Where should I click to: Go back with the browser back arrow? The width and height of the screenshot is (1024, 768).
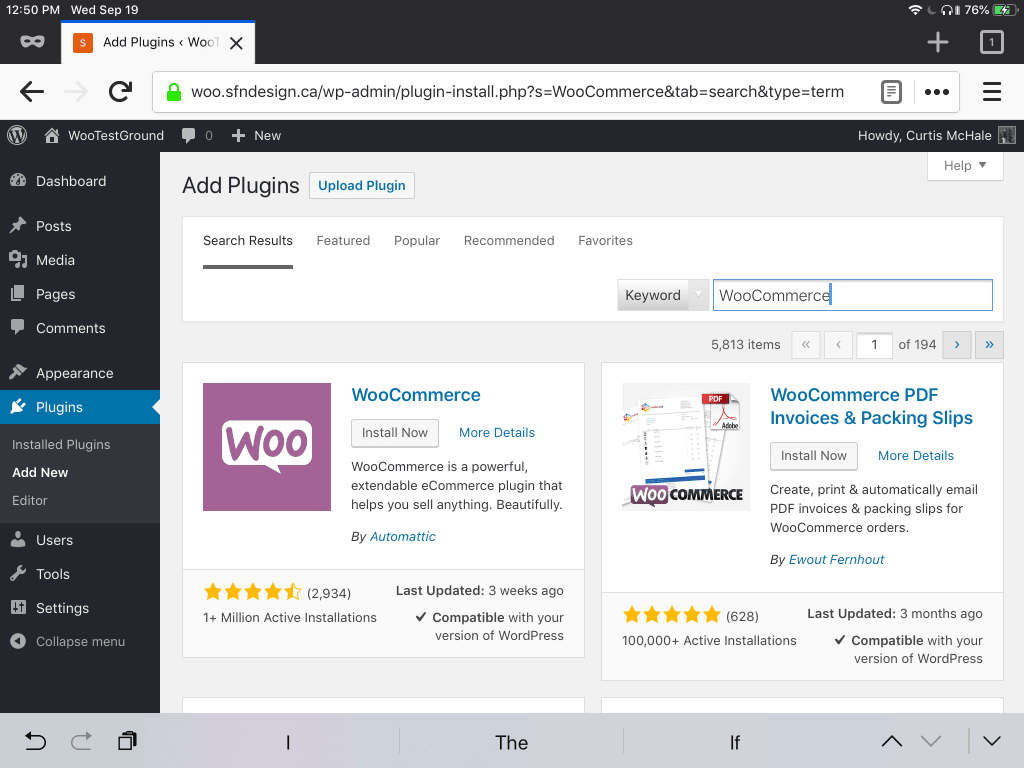click(x=32, y=91)
